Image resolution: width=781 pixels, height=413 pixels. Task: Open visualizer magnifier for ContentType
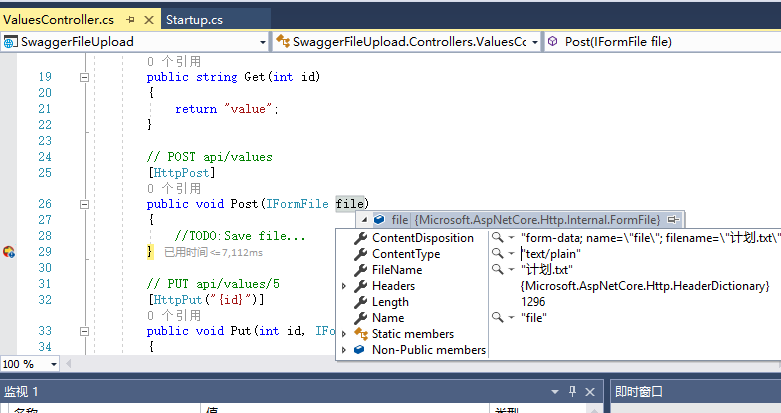[497, 254]
